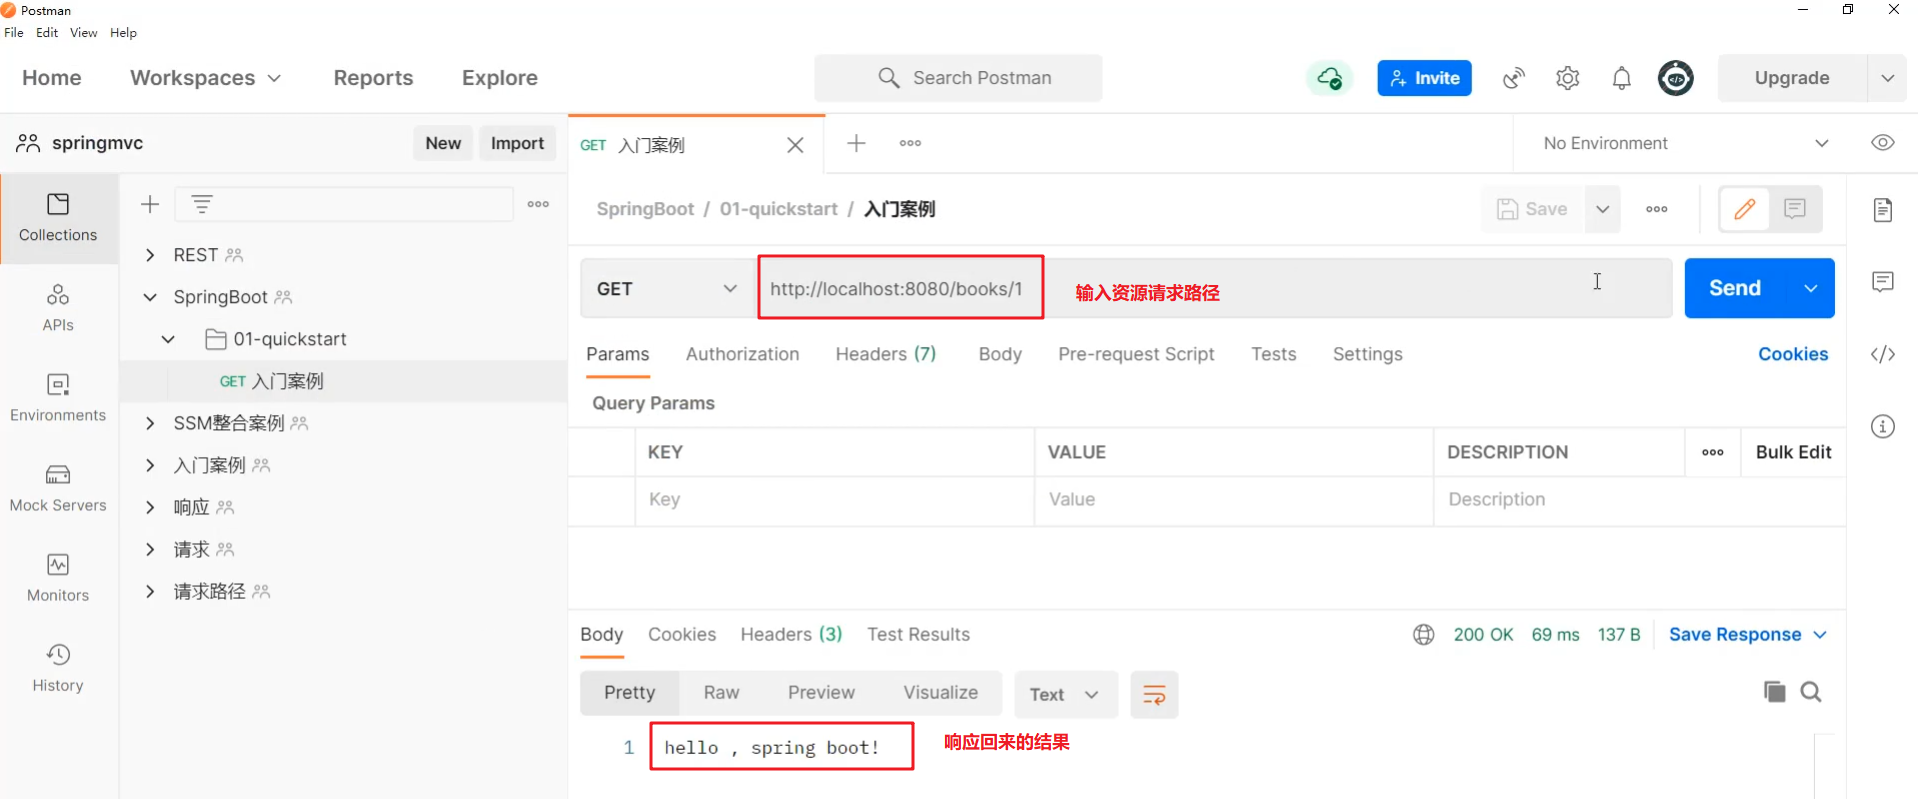1918x799 pixels.
Task: Open request more actions menu beside Save
Action: 1657,209
